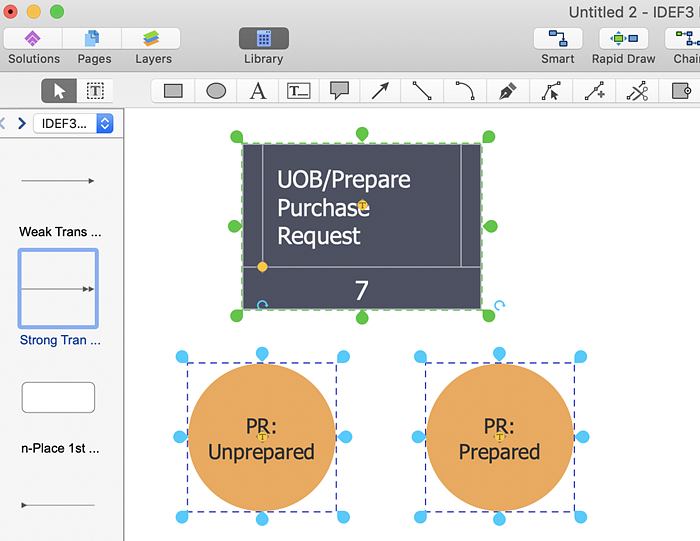The image size is (700, 541).
Task: Go to next library with forward chevron
Action: coord(22,124)
